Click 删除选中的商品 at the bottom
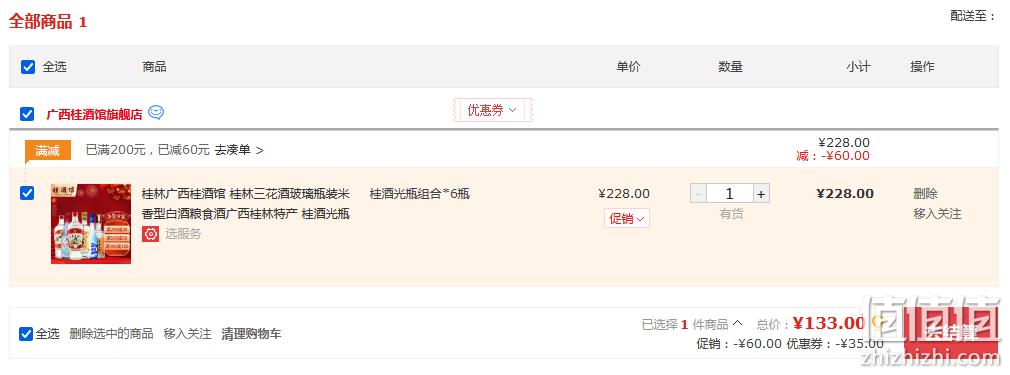1010x375 pixels. click(x=111, y=334)
